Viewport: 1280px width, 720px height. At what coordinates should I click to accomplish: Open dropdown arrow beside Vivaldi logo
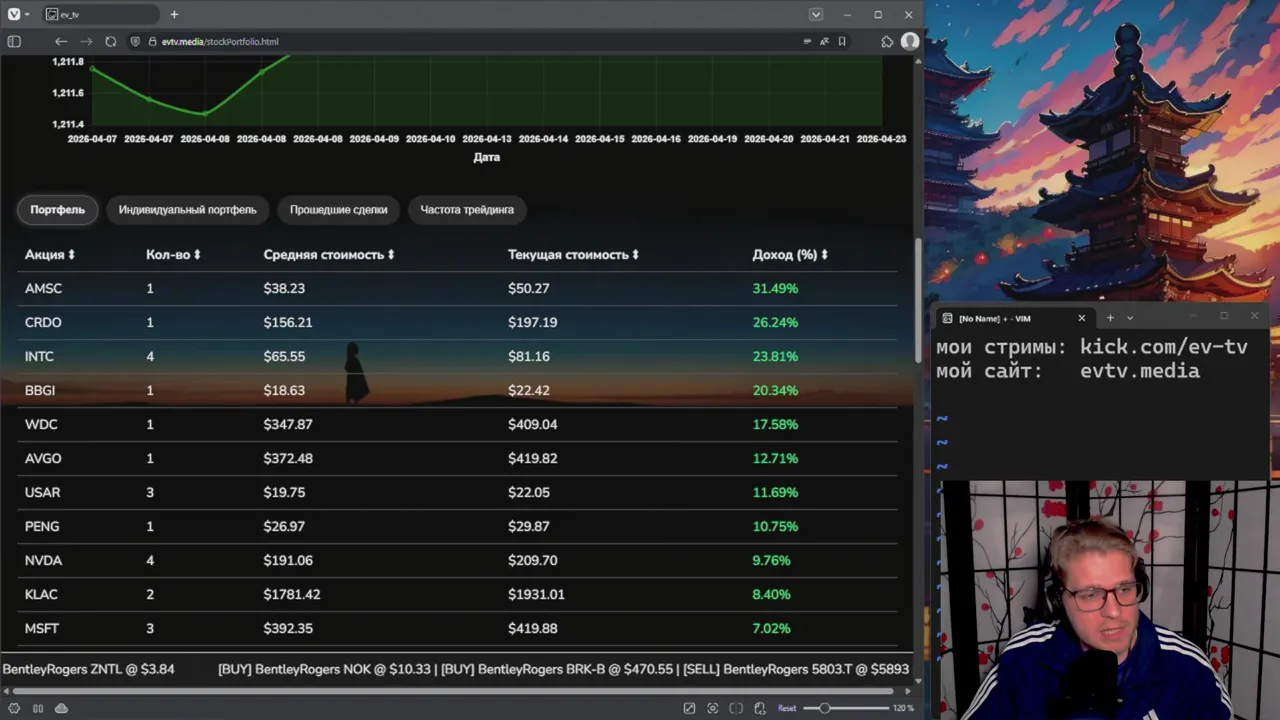(x=26, y=14)
